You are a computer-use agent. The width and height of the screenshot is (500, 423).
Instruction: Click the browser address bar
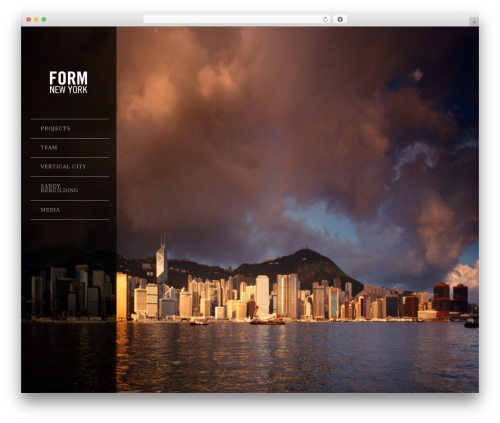click(237, 19)
